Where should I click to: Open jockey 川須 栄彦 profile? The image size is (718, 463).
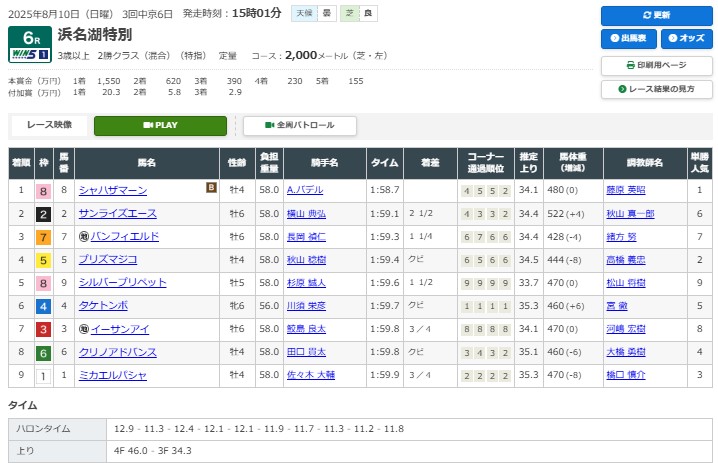[x=305, y=306]
